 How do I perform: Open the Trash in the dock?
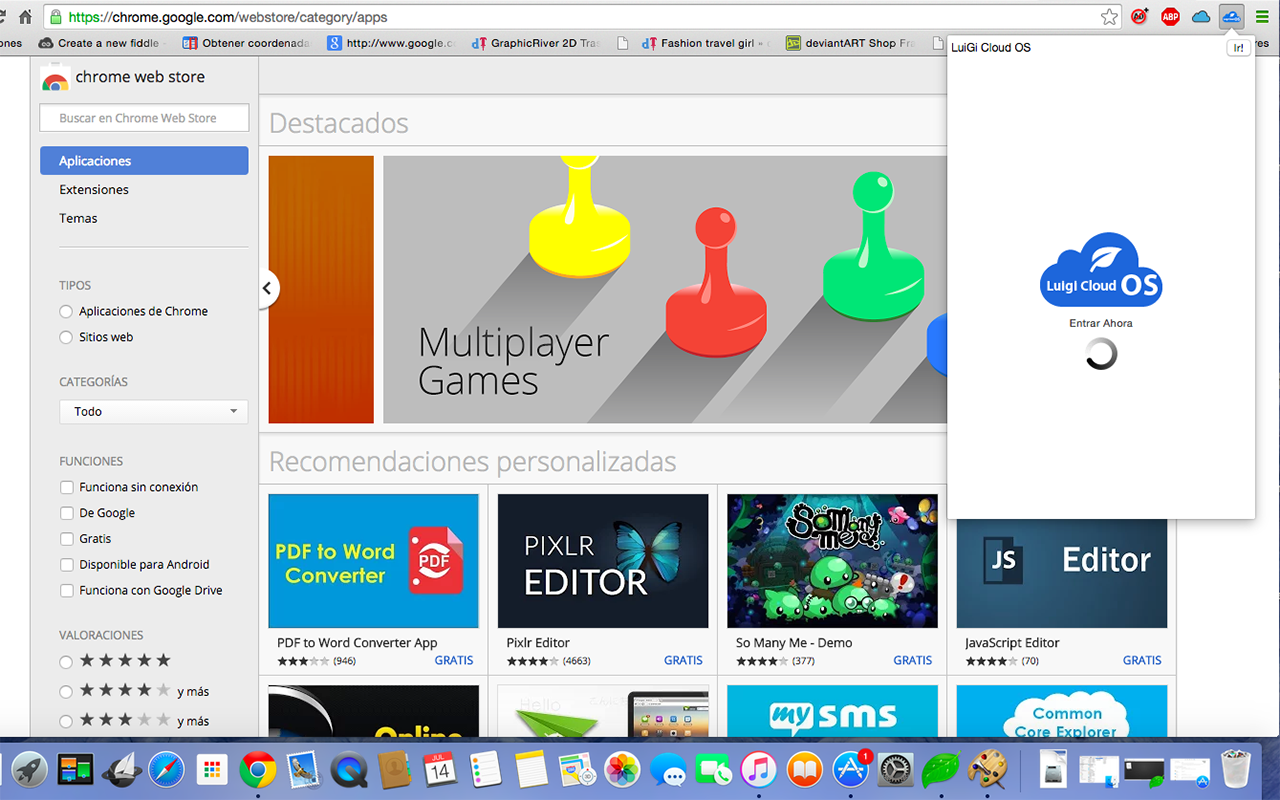tap(1236, 769)
